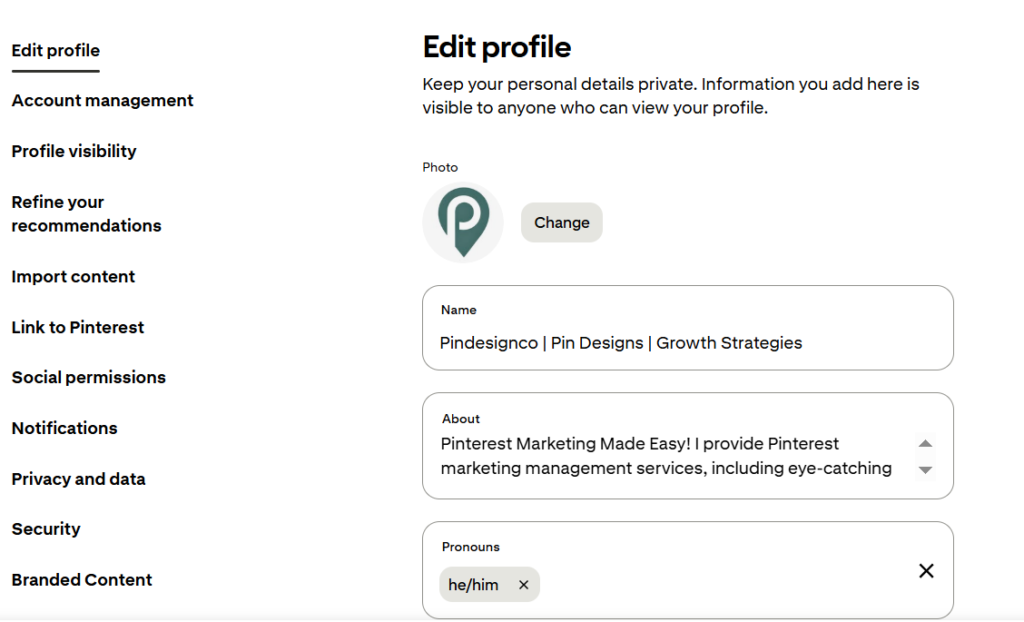Screen dimensions: 1024x622
Task: Click into the About text area
Action: coord(688,446)
